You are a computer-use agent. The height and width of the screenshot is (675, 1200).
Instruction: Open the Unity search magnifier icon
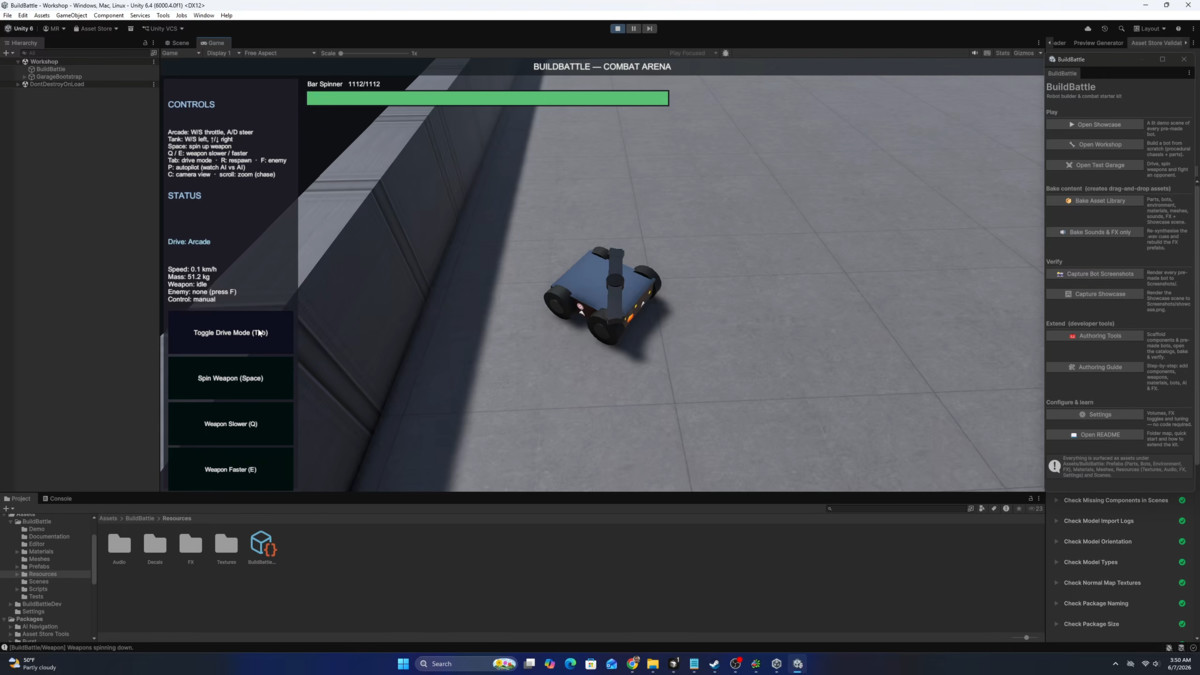(x=1121, y=29)
